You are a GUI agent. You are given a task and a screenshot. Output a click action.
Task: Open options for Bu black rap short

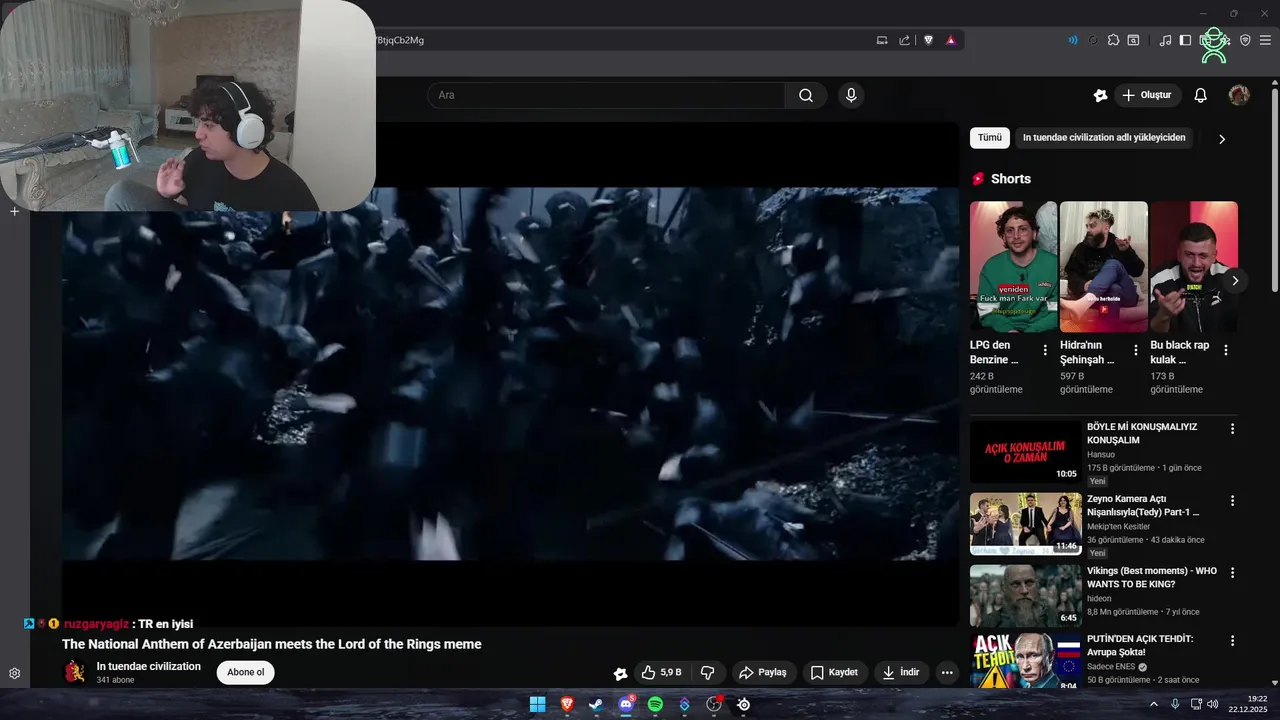pyautogui.click(x=1225, y=350)
